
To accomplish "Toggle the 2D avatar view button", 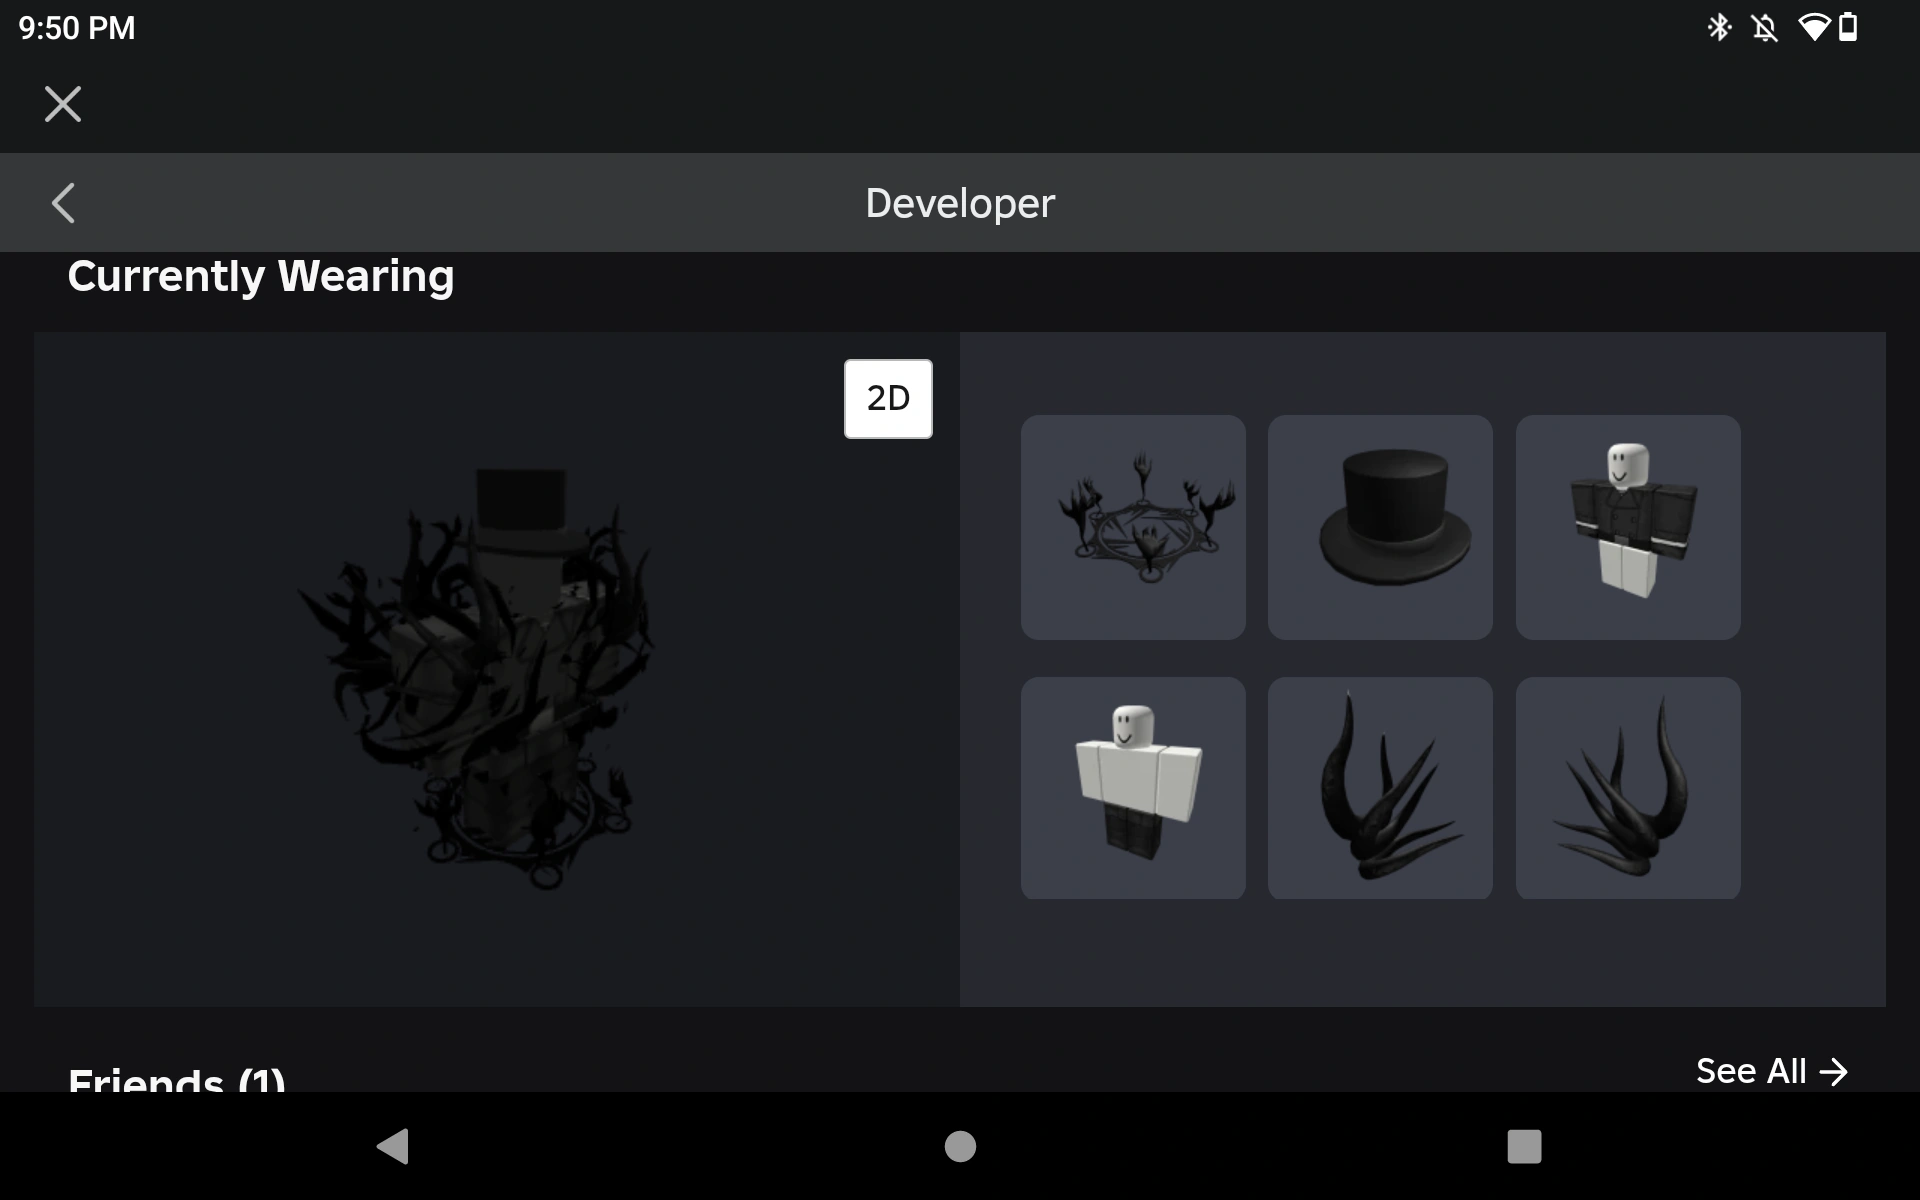I will [x=888, y=399].
